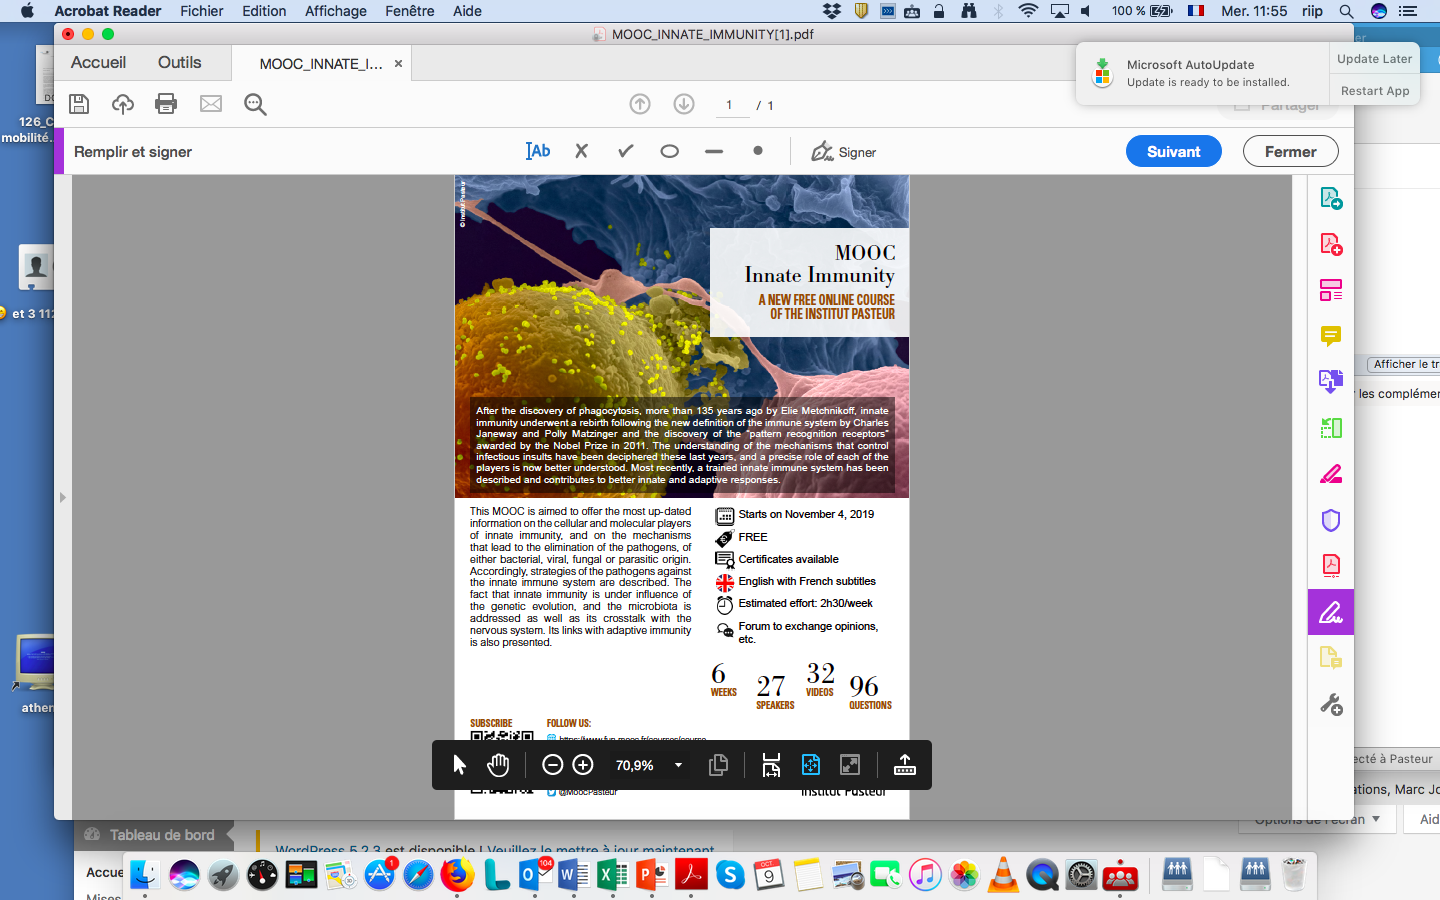The image size is (1440, 900).
Task: Open the Options de l'écran dropdown behind
Action: point(1317,820)
